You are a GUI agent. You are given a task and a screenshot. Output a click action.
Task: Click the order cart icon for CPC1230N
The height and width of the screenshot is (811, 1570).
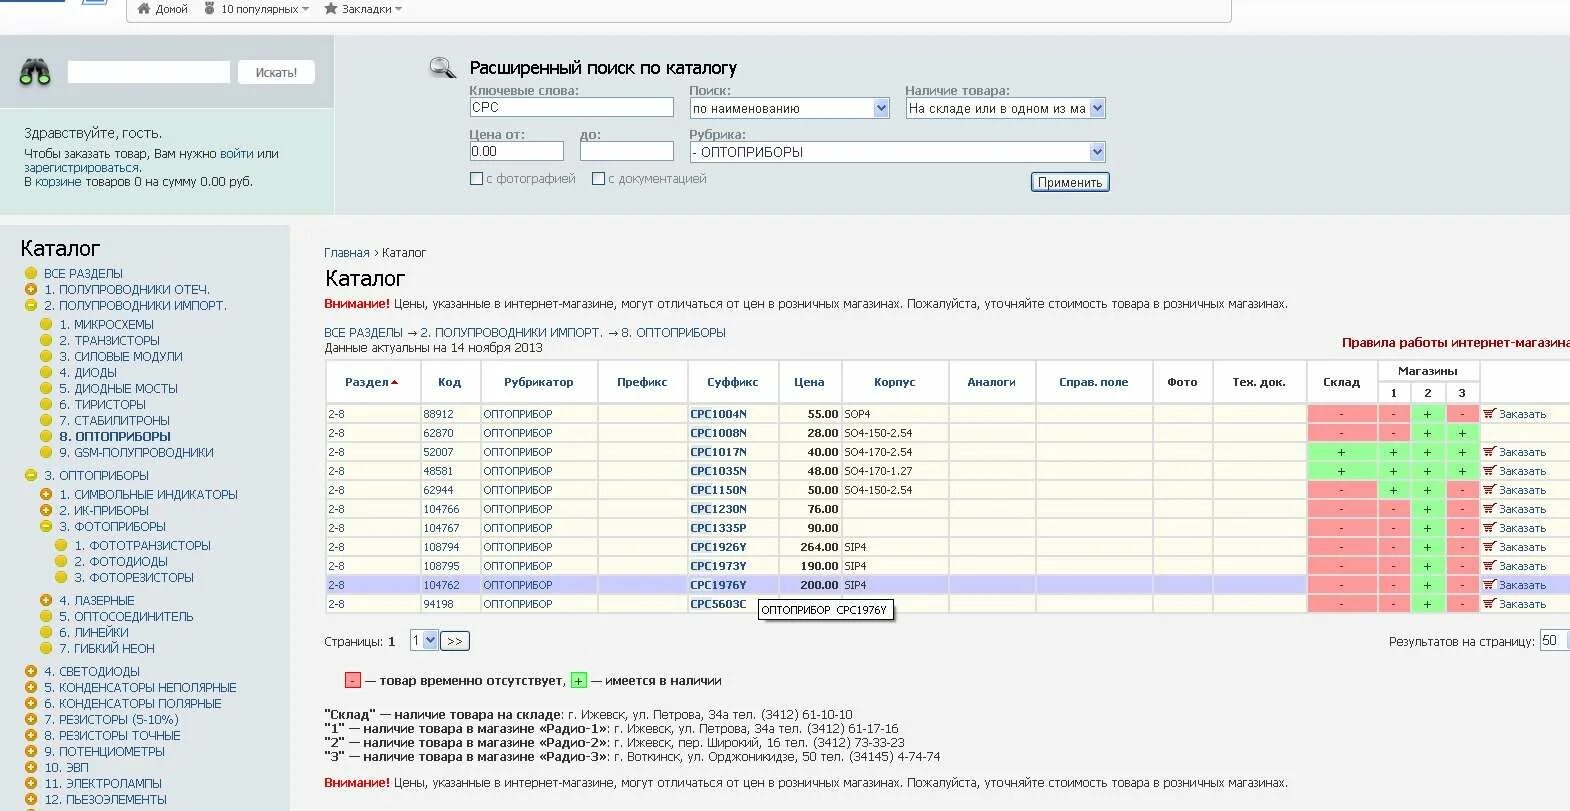[1489, 508]
